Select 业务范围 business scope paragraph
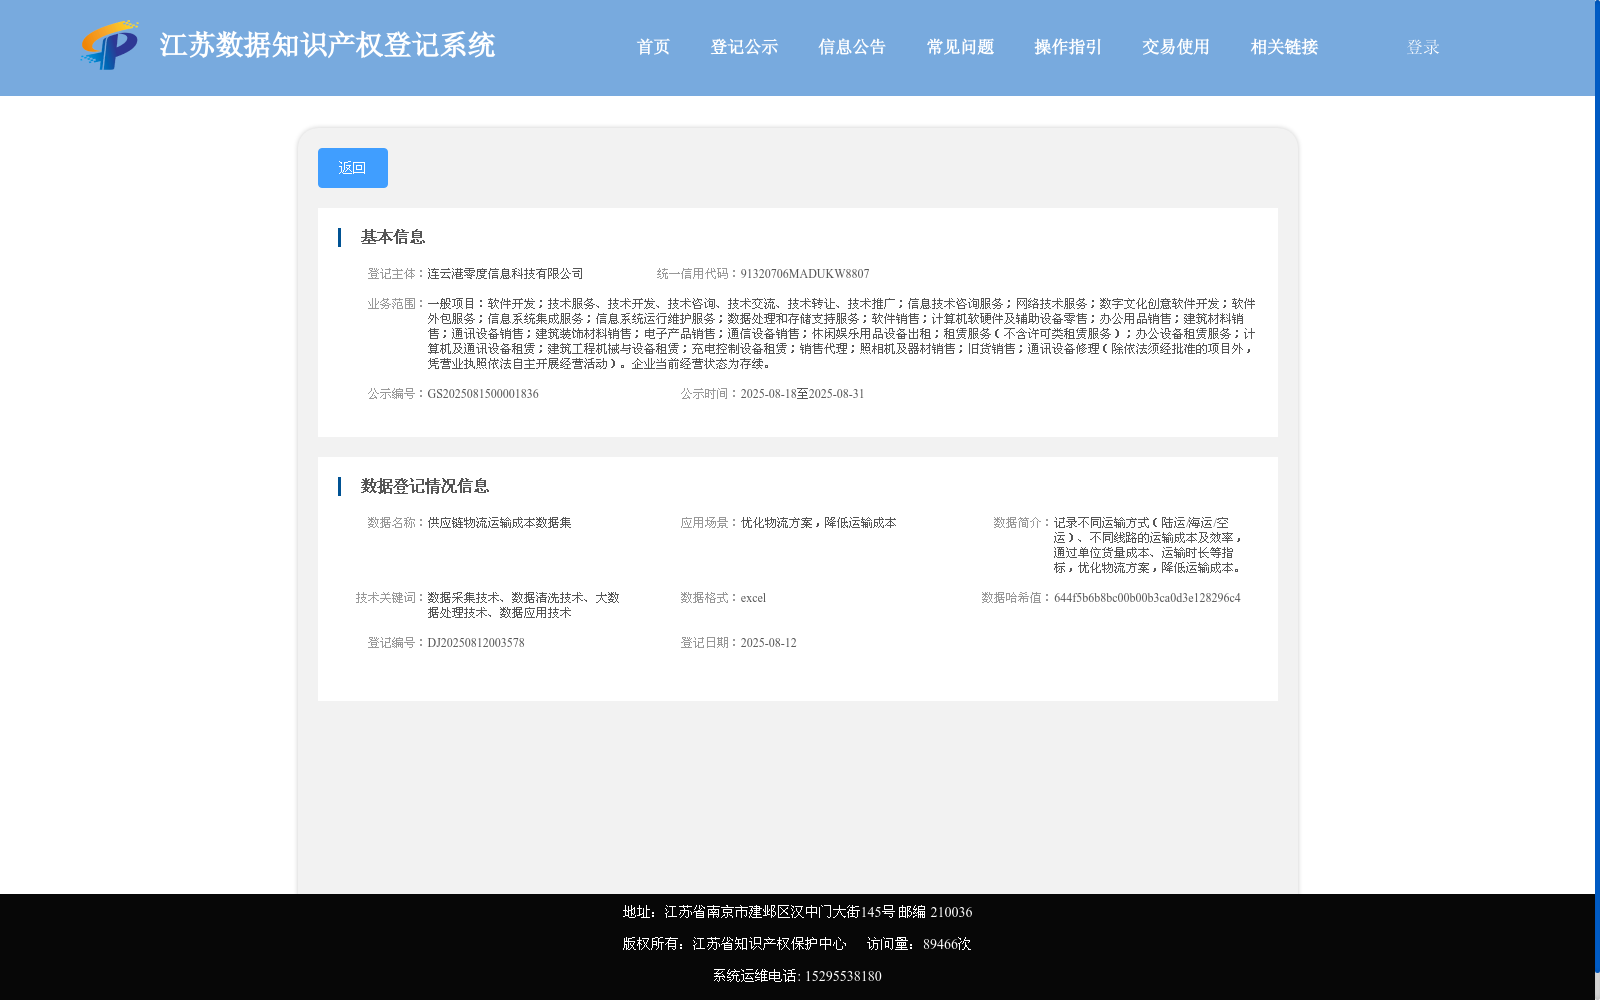 [x=841, y=334]
